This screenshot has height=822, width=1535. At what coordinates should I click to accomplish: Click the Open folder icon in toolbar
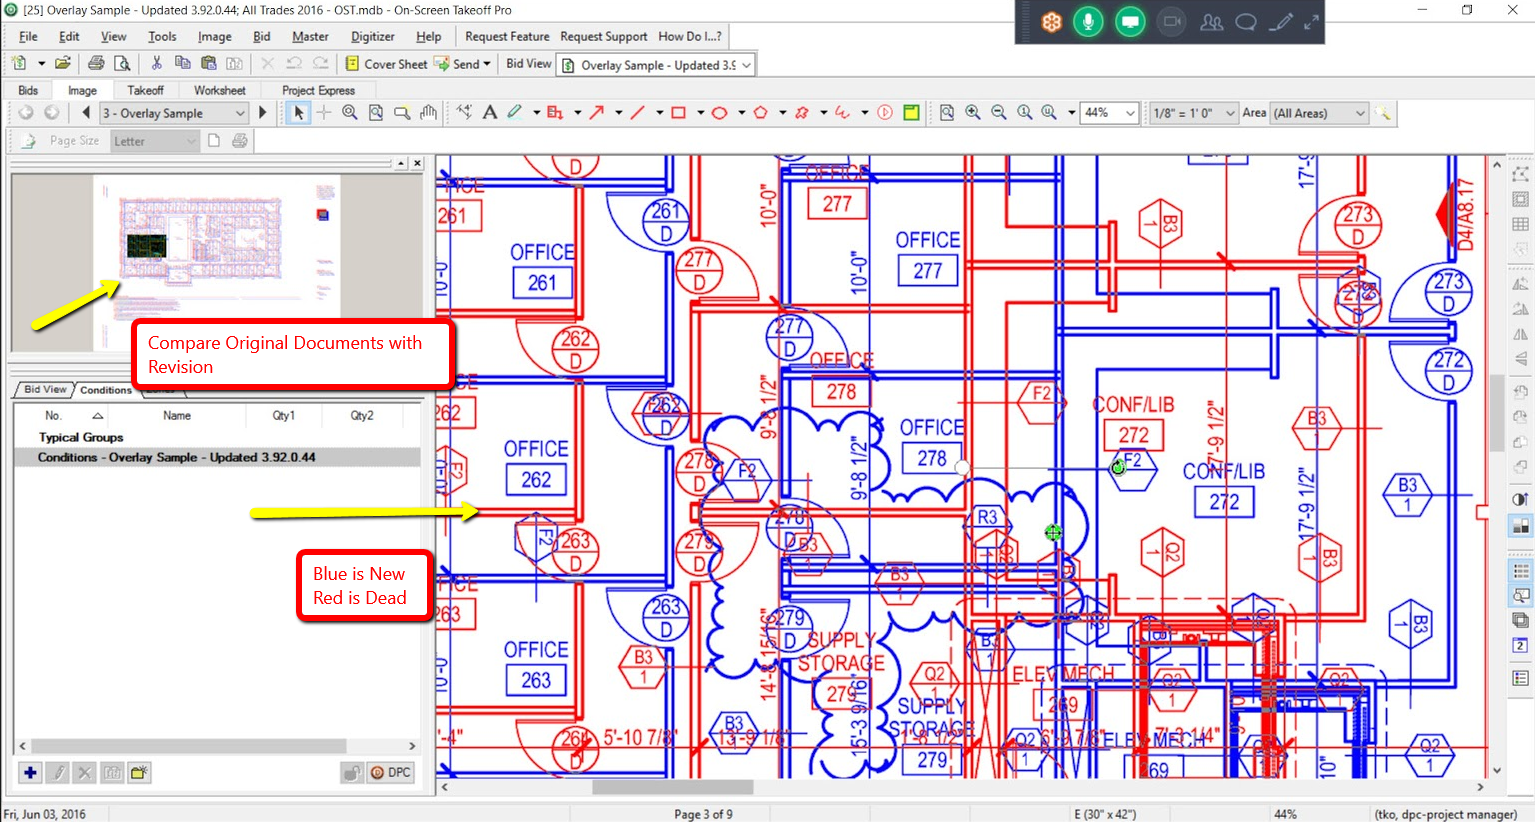point(62,63)
